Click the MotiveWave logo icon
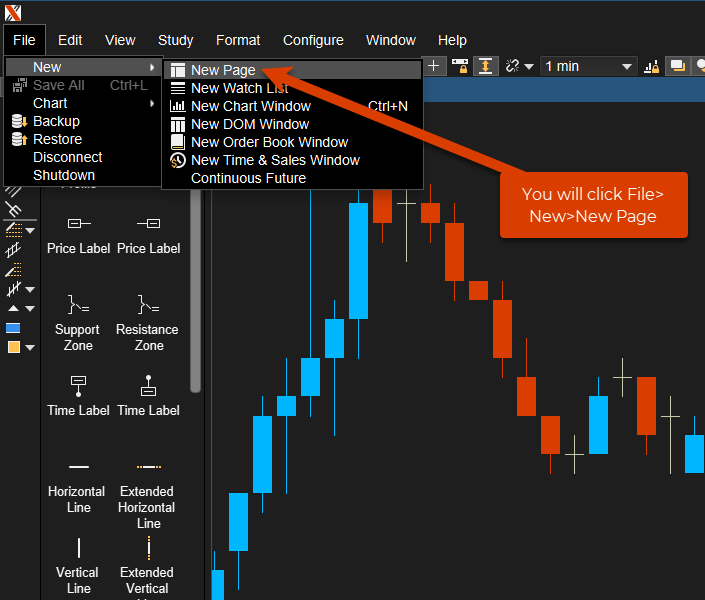Screen dimensions: 705x600 point(13,13)
